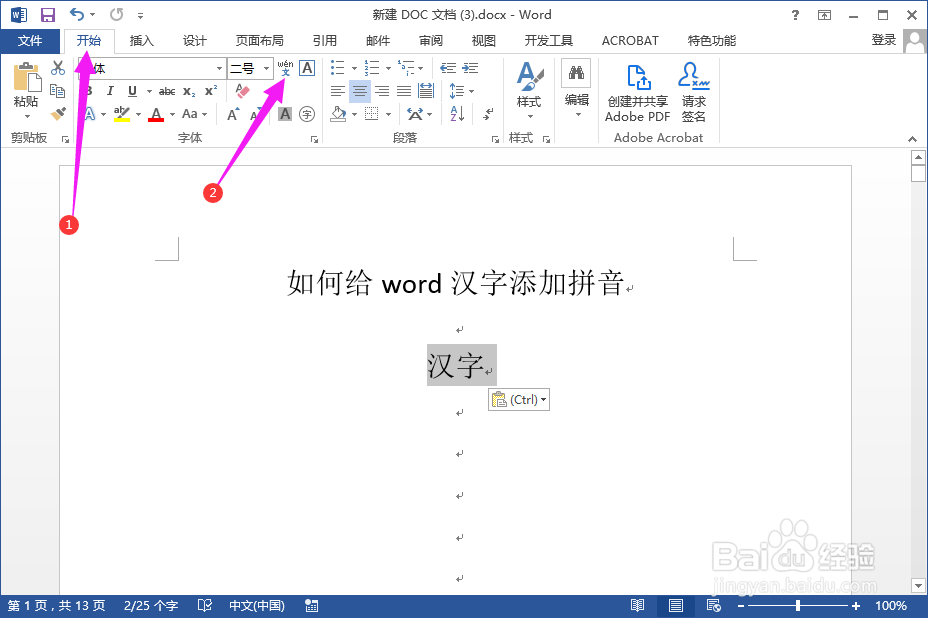Apply character border (boxed A) icon
This screenshot has height=618, width=928.
click(x=307, y=68)
